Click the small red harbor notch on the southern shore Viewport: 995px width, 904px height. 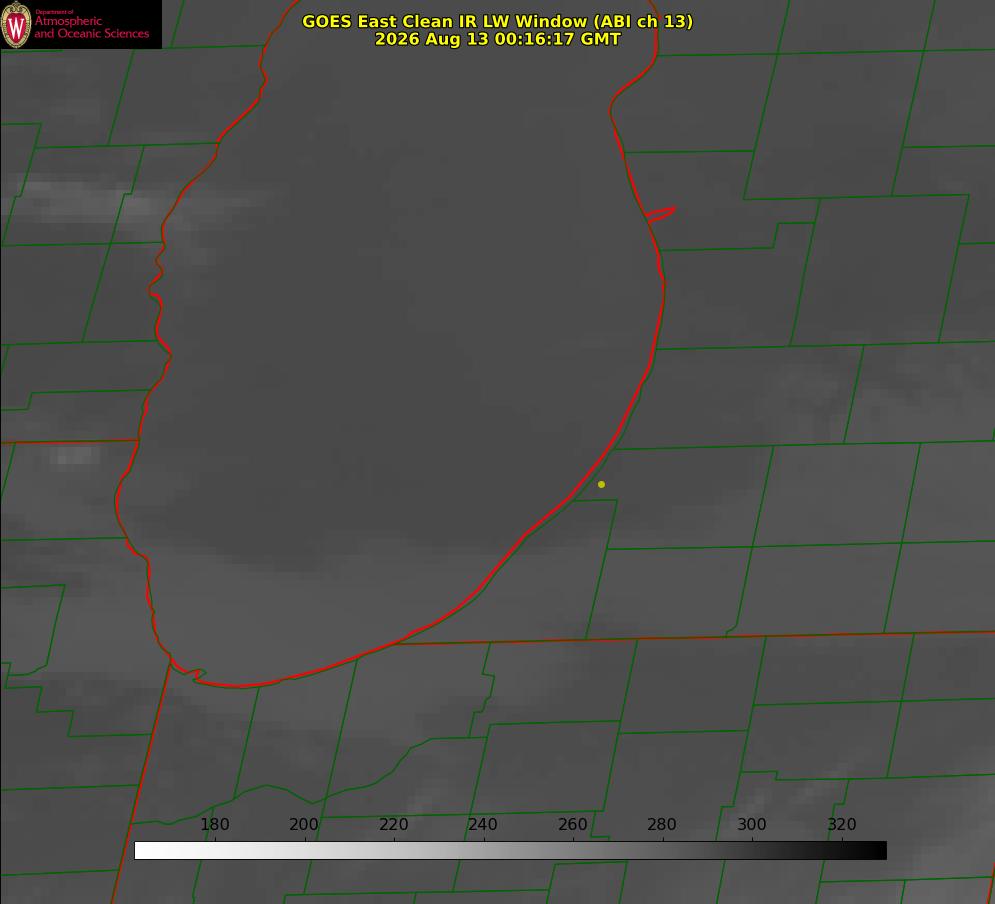point(195,675)
